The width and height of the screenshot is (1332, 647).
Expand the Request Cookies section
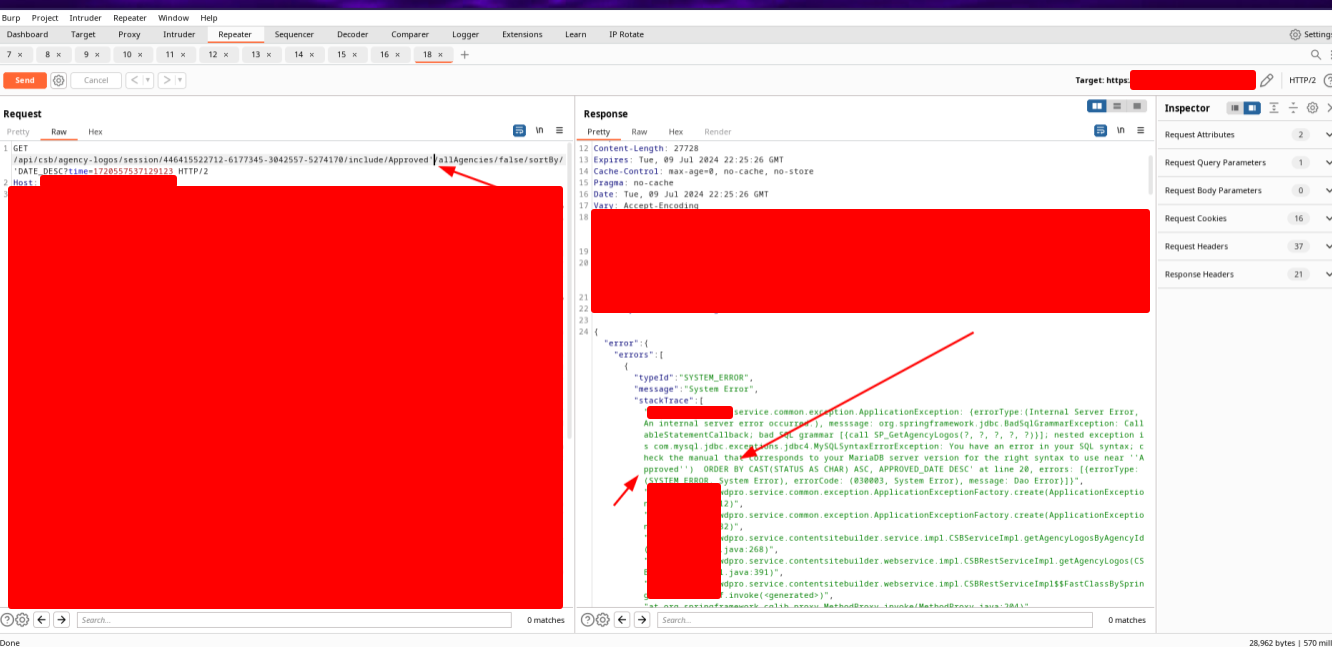[x=1328, y=218]
